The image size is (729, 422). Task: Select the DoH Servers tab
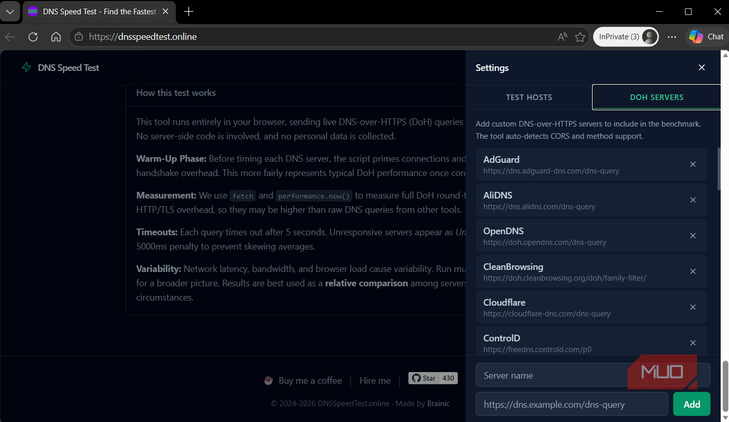656,97
